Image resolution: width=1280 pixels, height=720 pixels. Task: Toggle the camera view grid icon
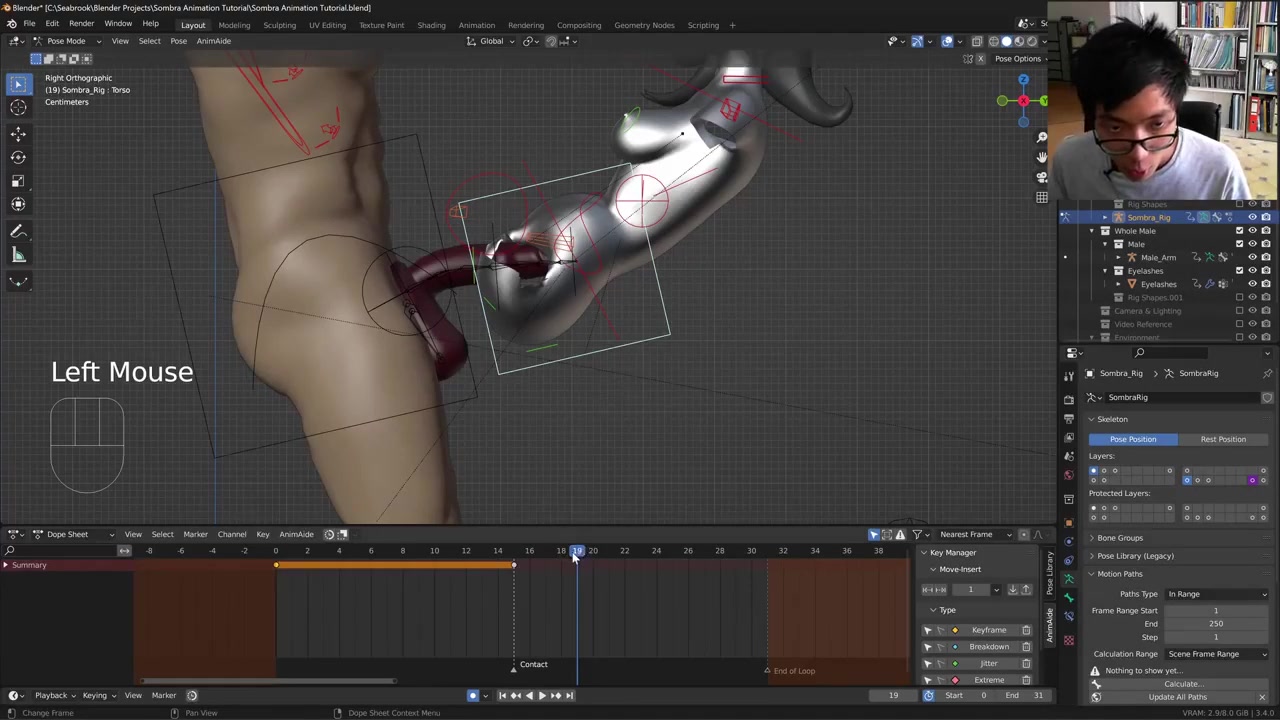coord(1041,197)
